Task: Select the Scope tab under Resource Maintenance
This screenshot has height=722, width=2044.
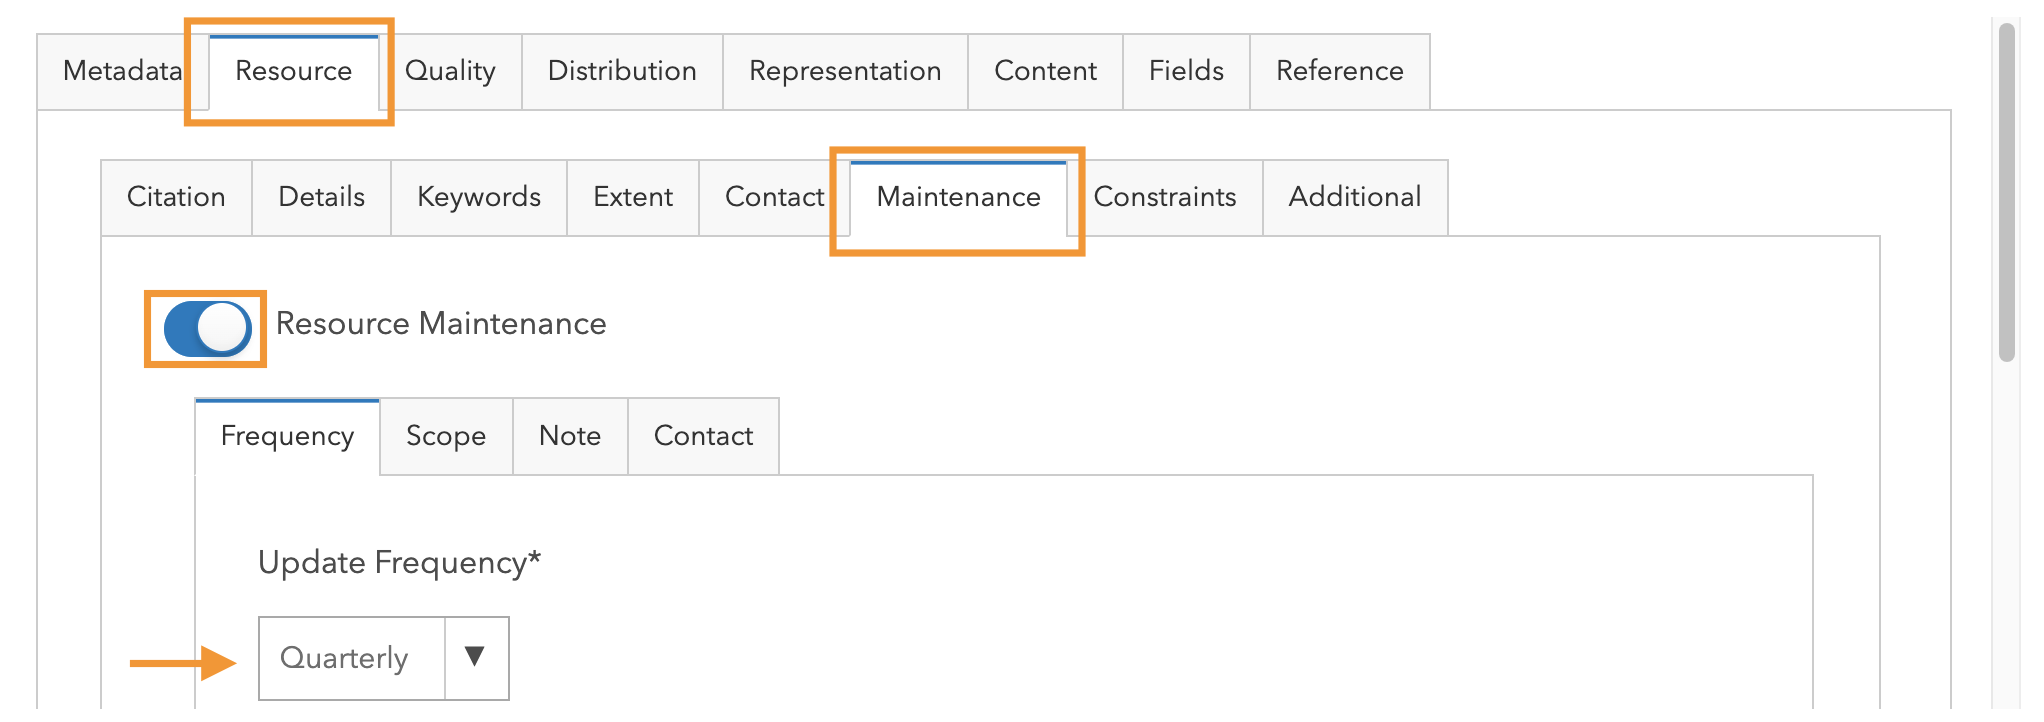Action: pos(446,436)
